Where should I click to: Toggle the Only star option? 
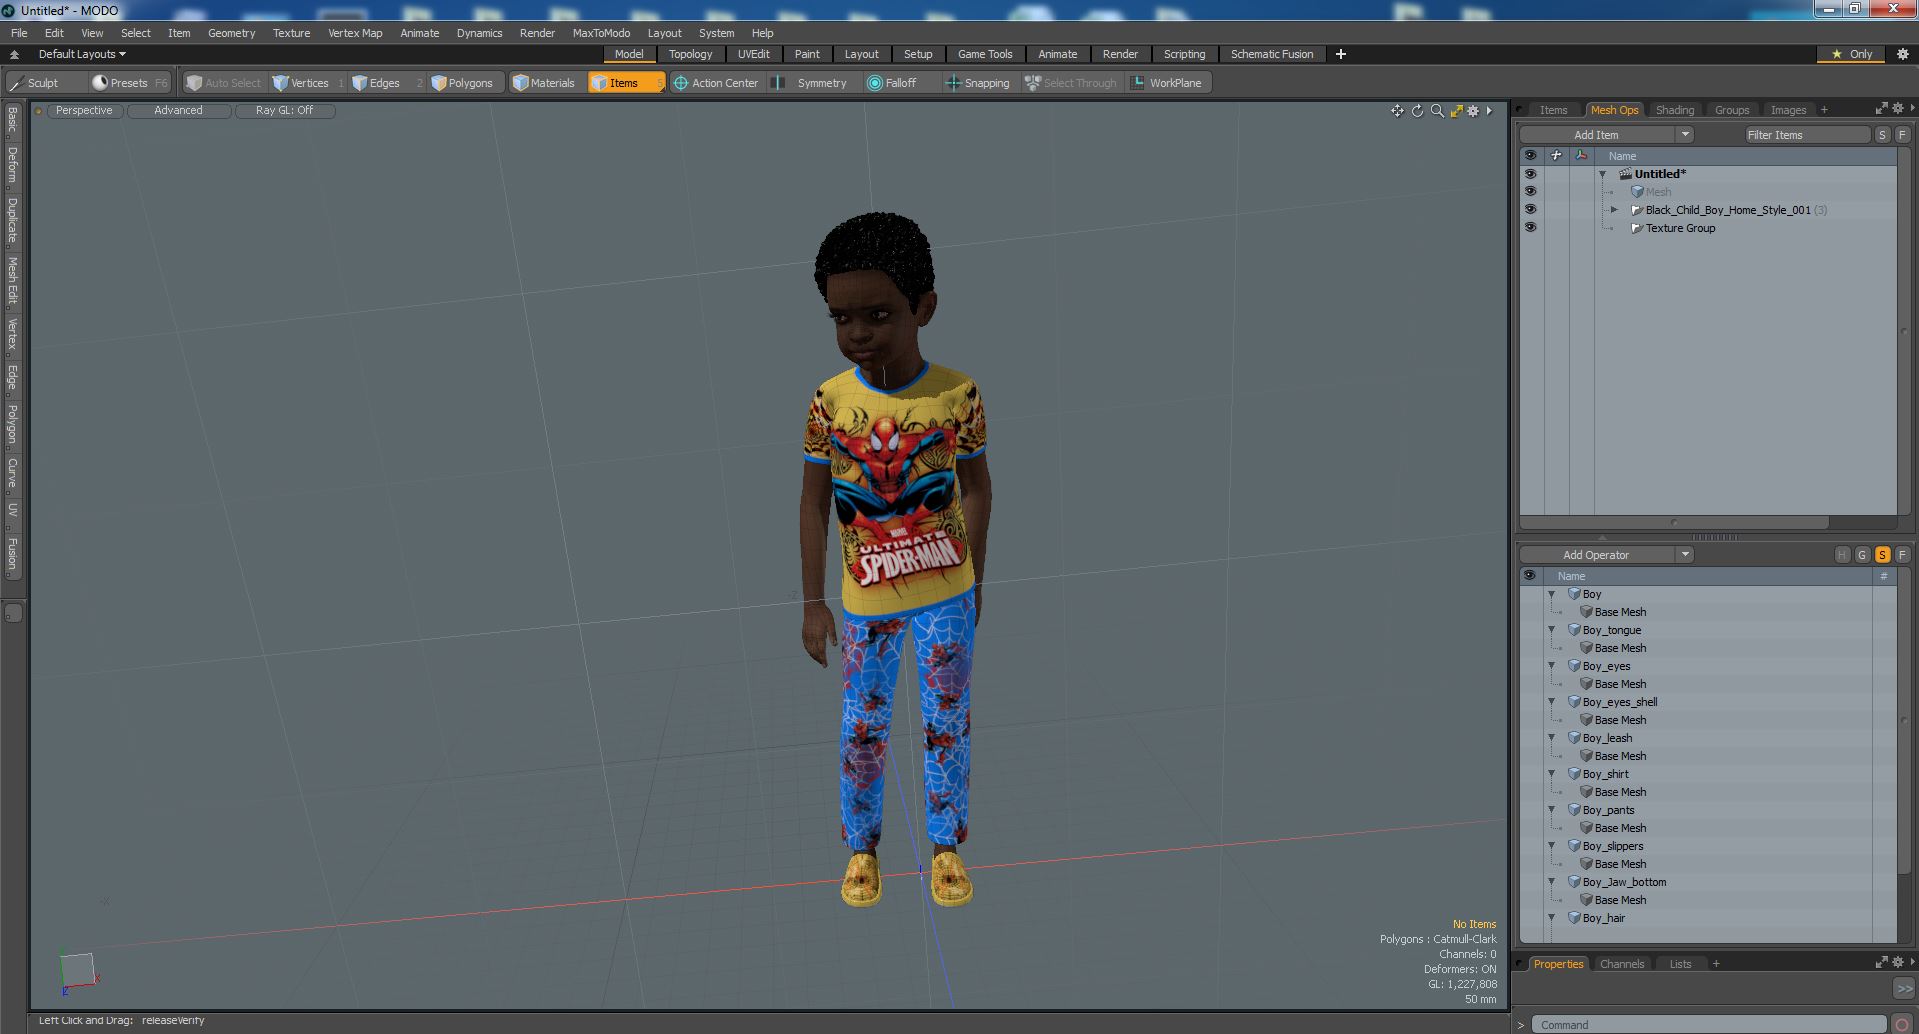click(1852, 54)
